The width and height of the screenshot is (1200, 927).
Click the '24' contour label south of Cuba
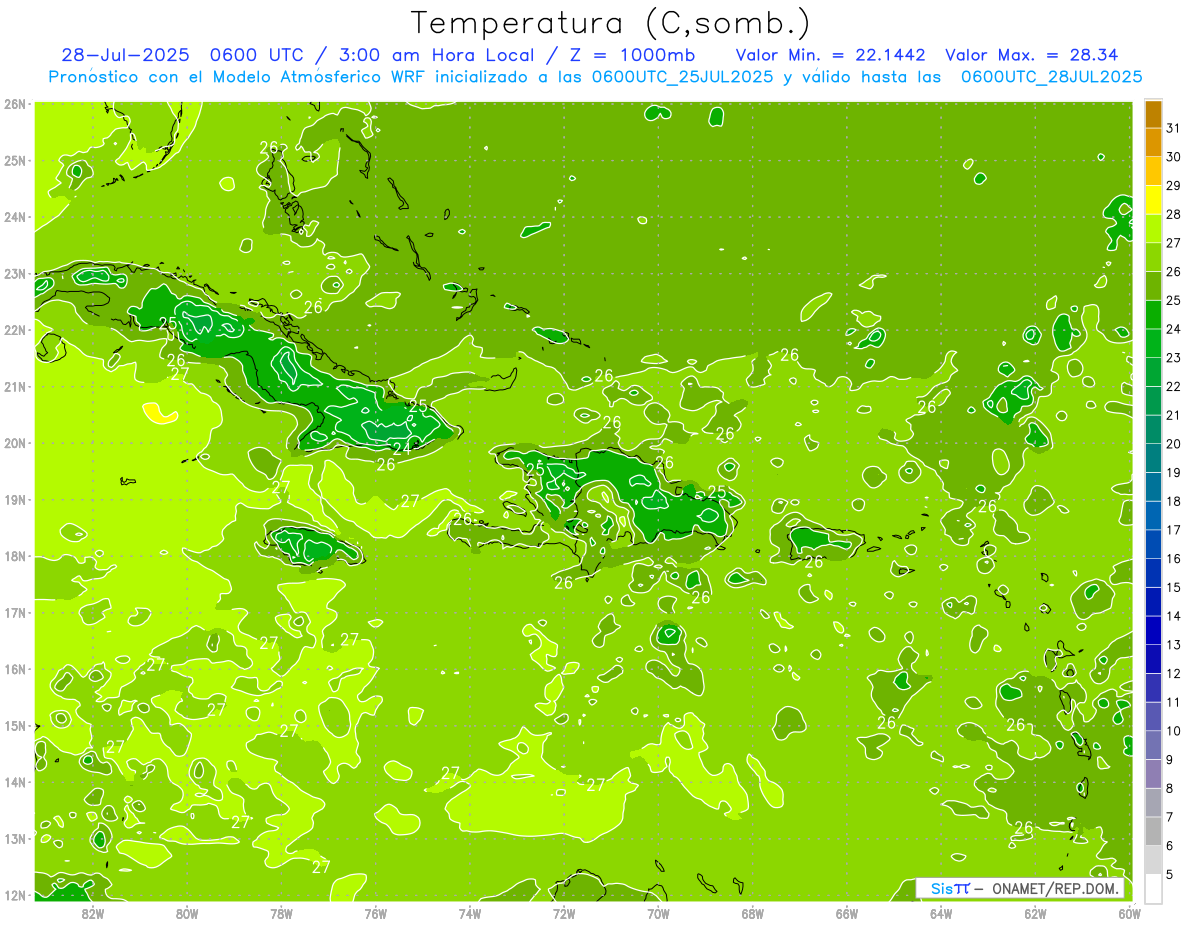pyautogui.click(x=401, y=449)
